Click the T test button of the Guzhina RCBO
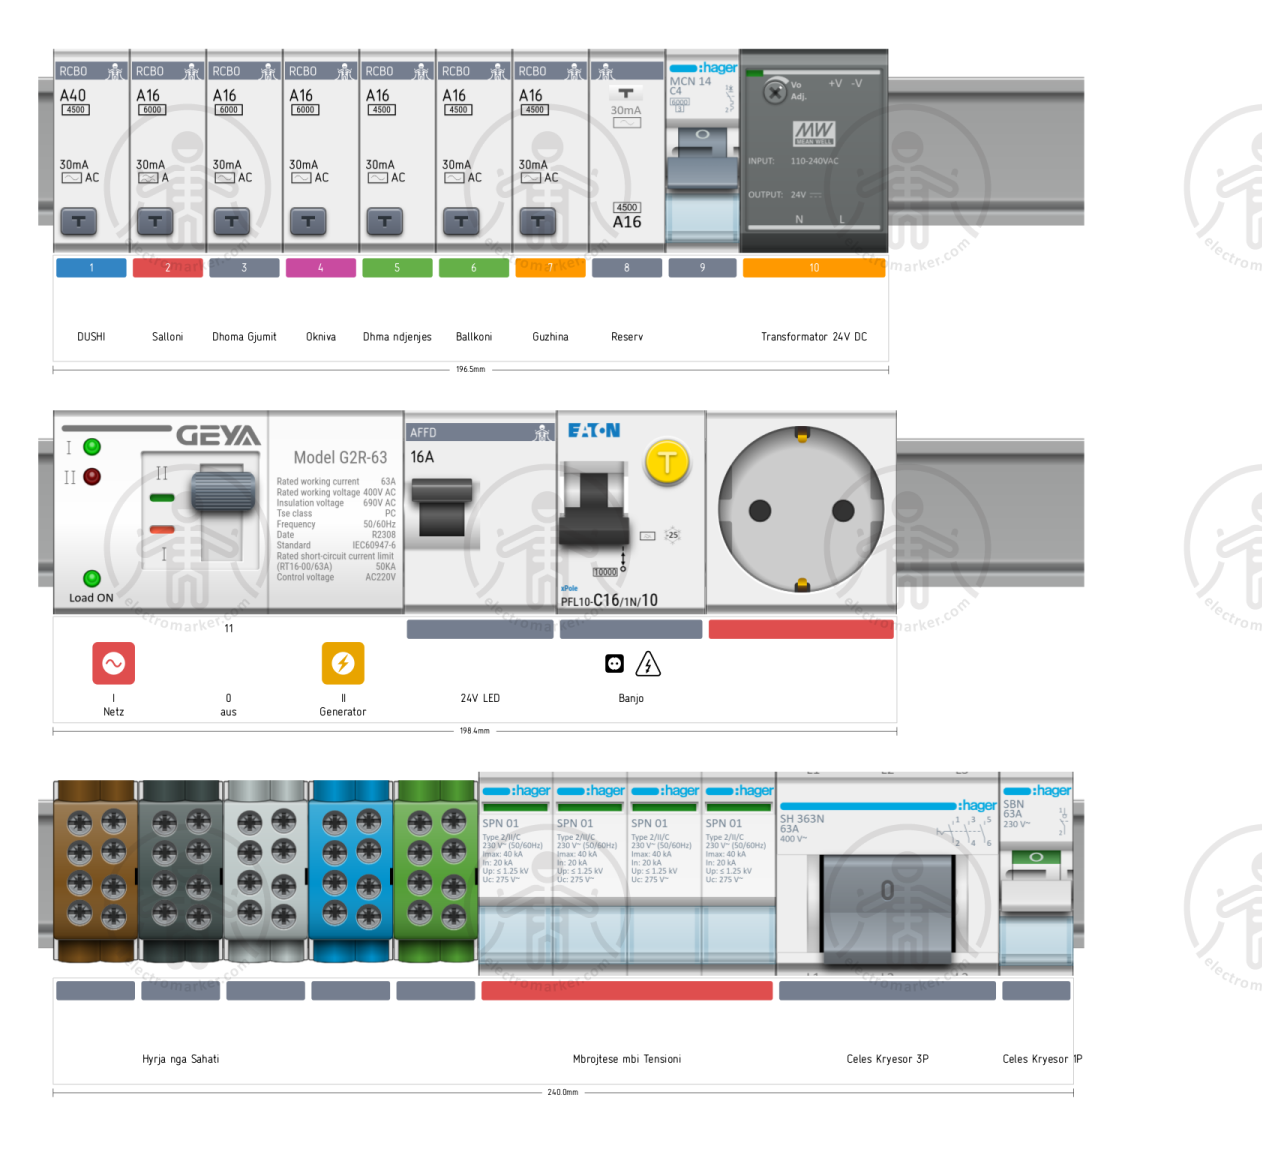Viewport: 1262px width, 1160px height. click(x=537, y=221)
